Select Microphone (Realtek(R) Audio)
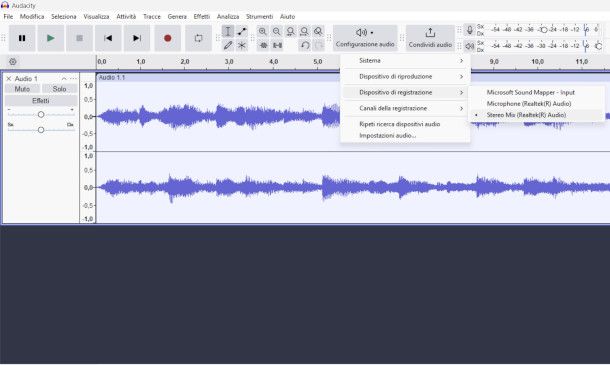This screenshot has height=365, width=610. pyautogui.click(x=536, y=104)
